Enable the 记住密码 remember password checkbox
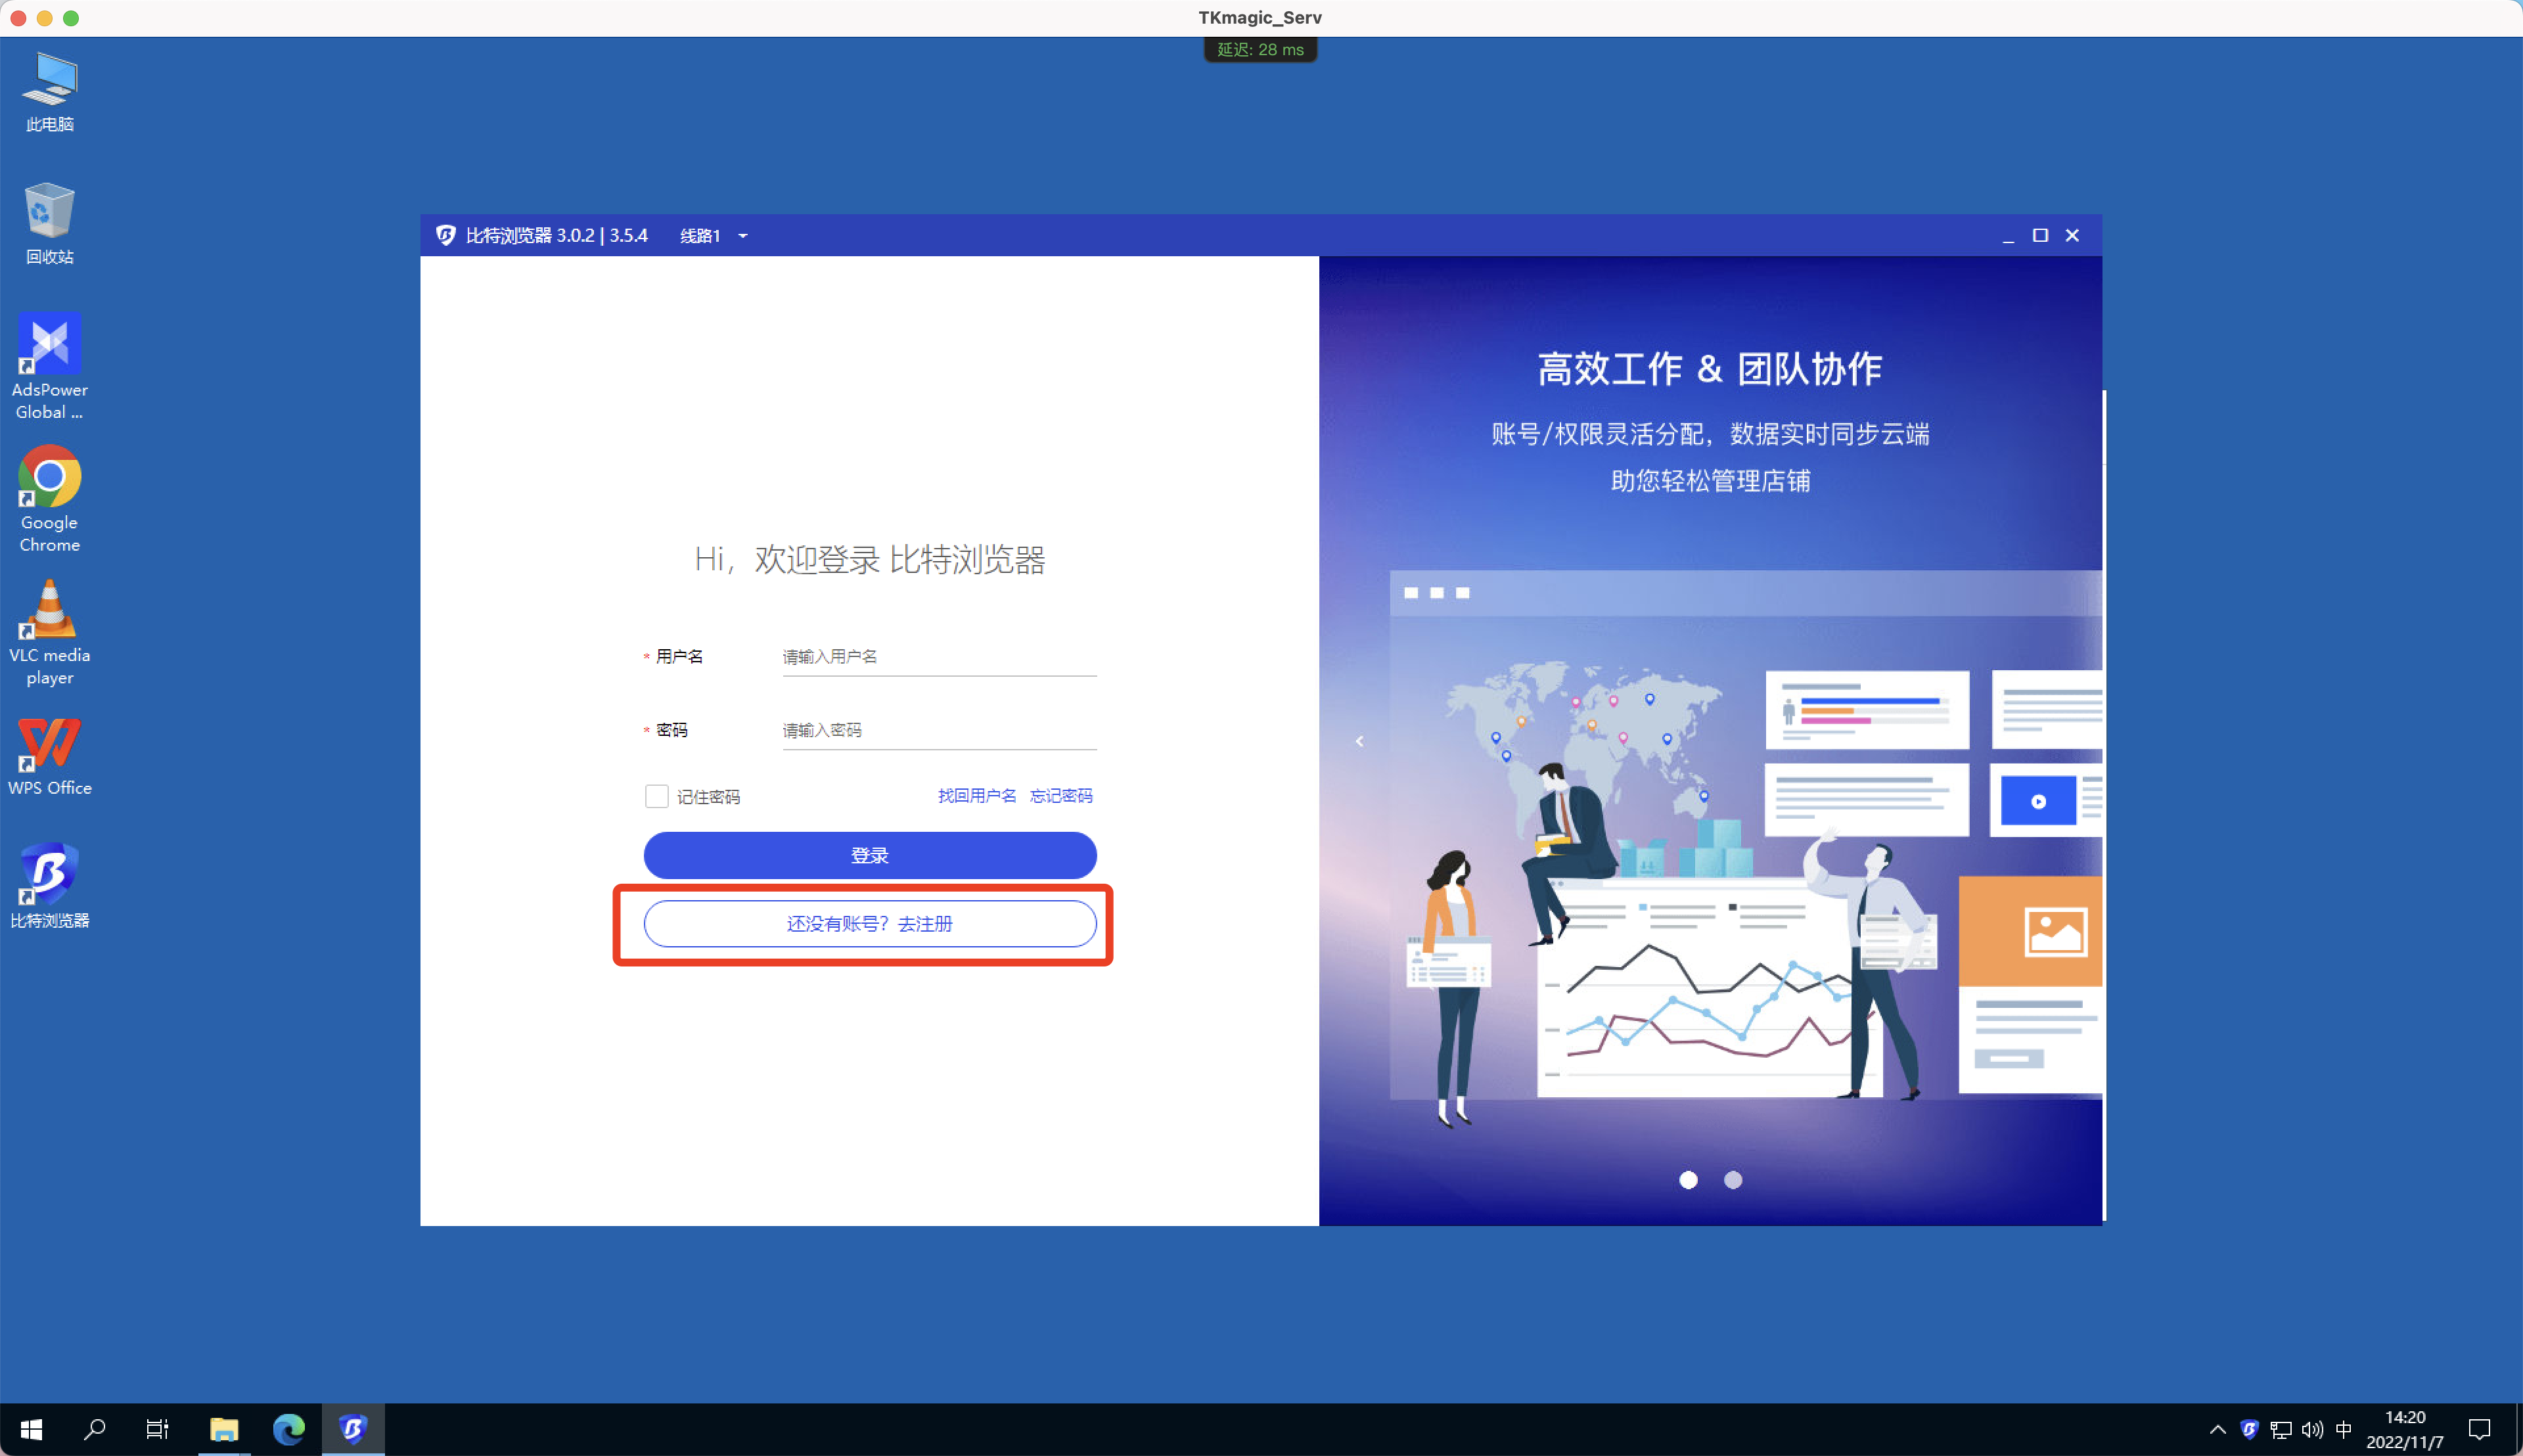2523x1456 pixels. point(657,795)
